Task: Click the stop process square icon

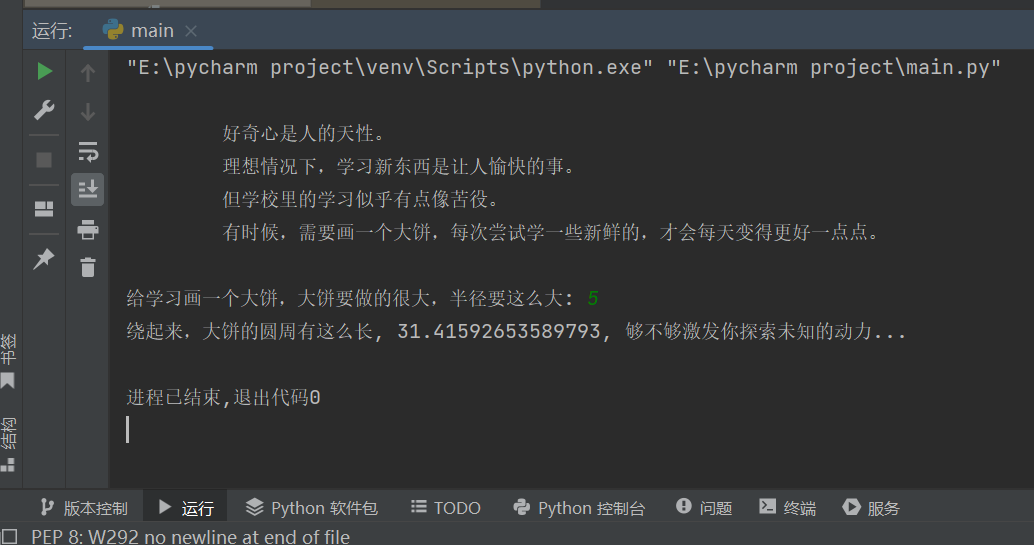Action: tap(44, 160)
